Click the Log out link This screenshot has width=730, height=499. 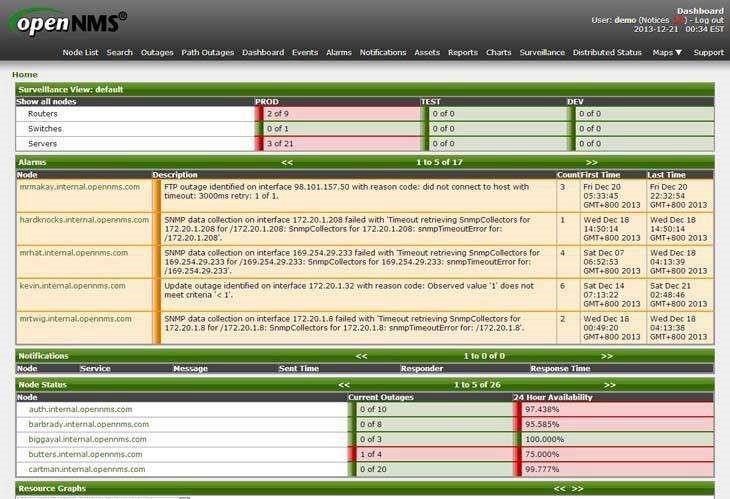[710, 20]
